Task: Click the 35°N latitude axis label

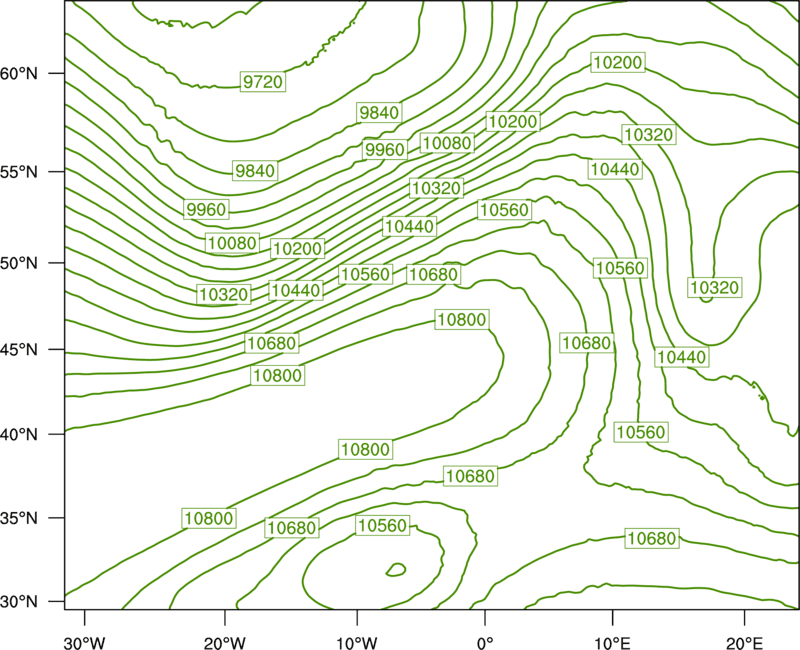Action: [x=19, y=518]
